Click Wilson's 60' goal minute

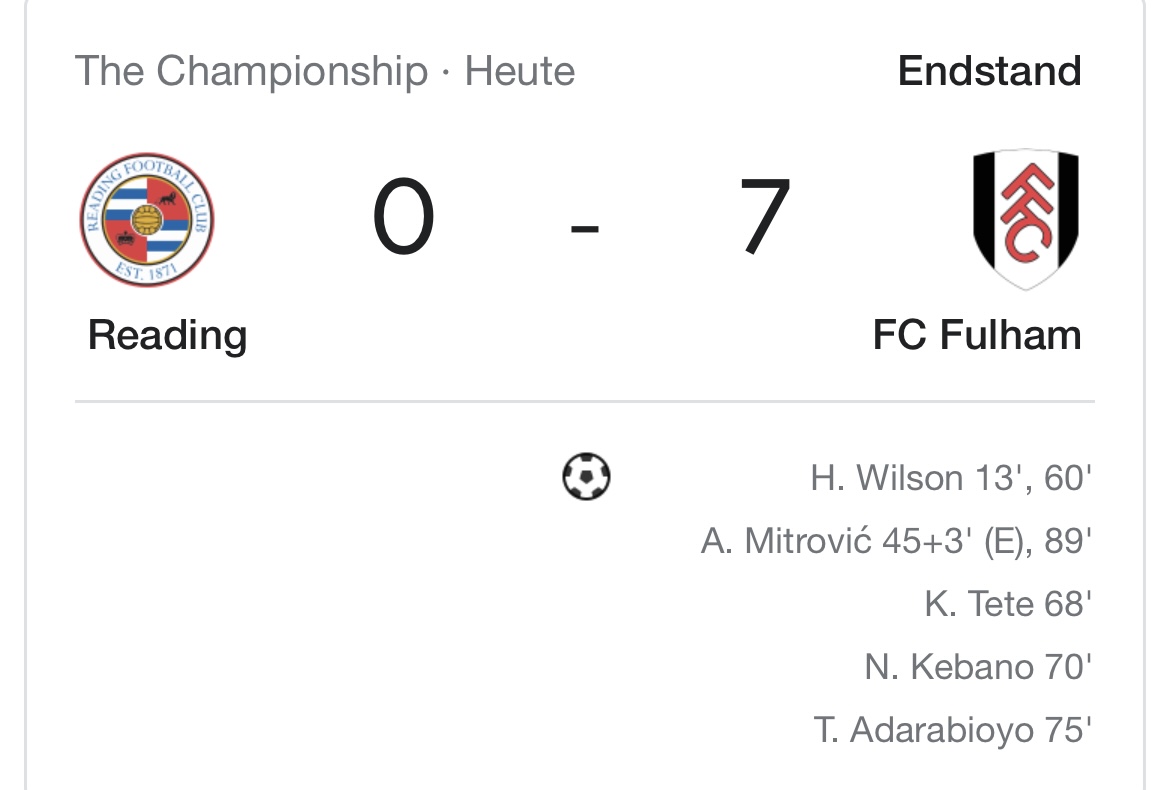click(x=1064, y=479)
